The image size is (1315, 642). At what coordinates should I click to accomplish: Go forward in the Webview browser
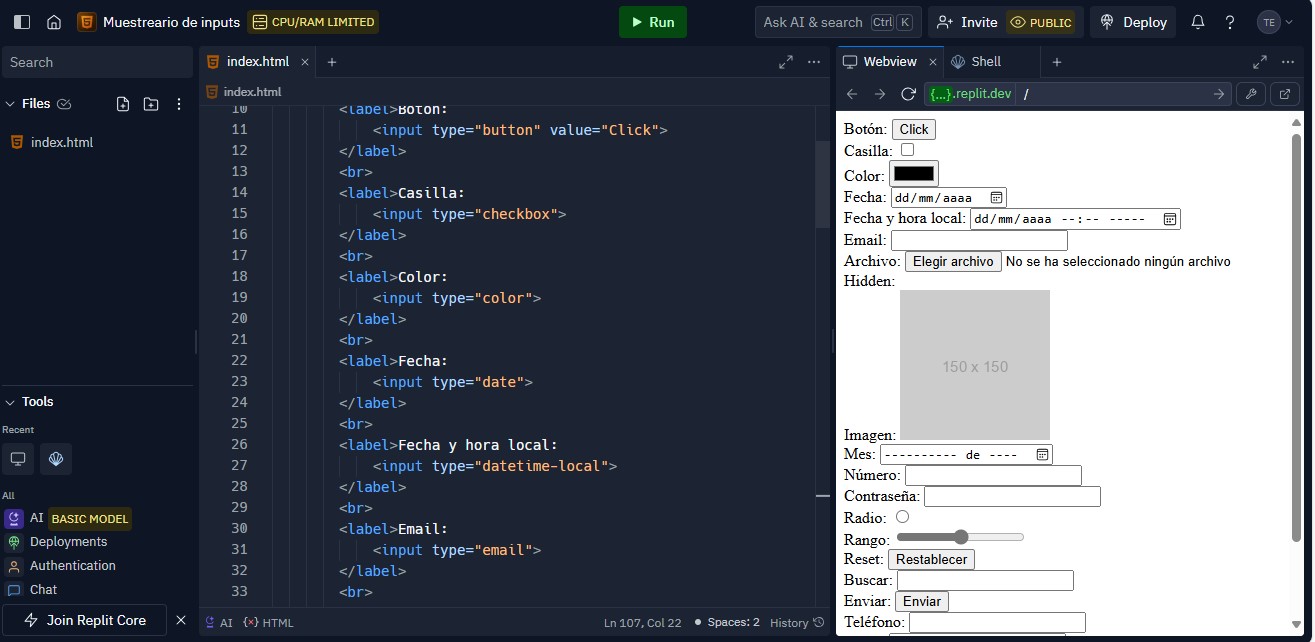(880, 94)
